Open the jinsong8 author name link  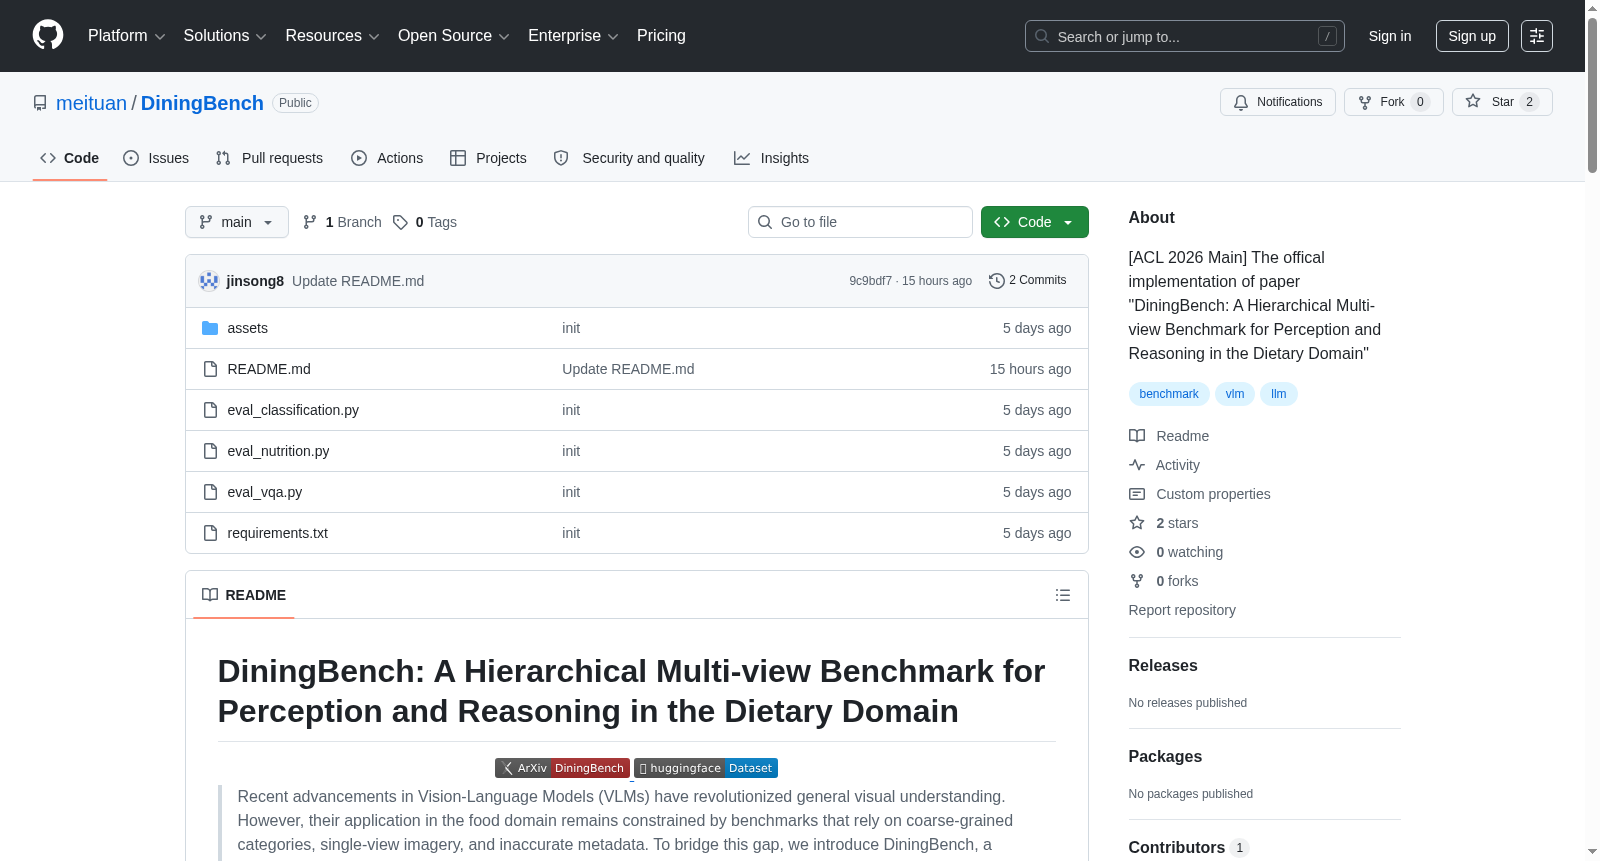(255, 281)
